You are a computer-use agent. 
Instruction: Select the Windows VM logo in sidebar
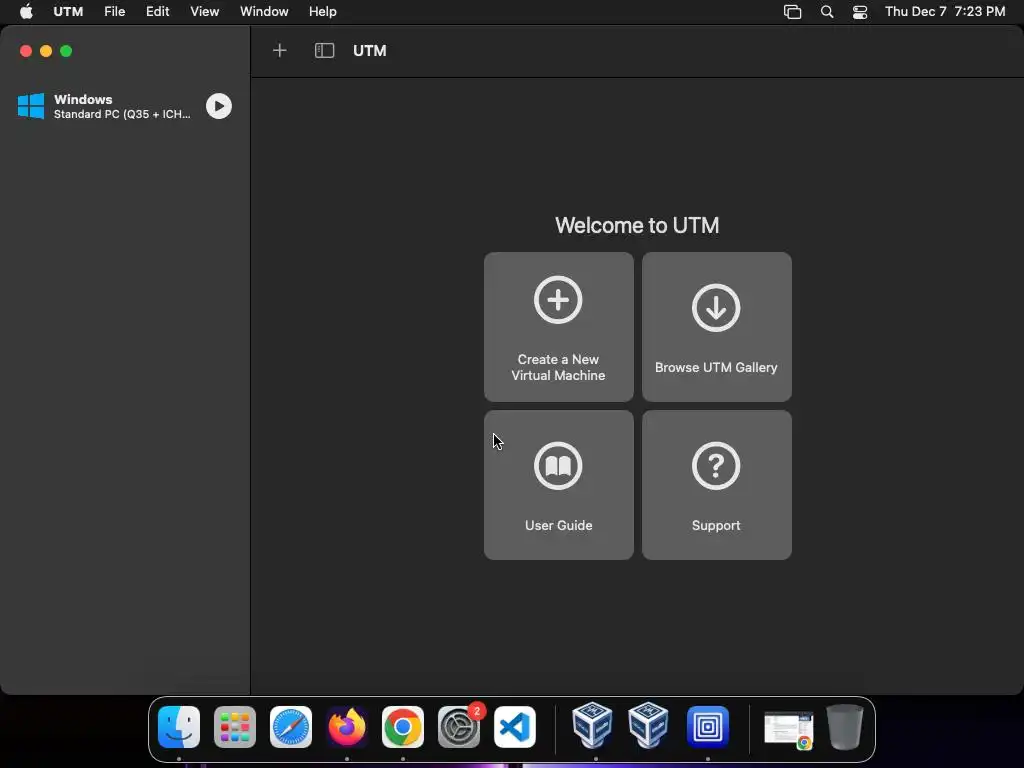31,106
